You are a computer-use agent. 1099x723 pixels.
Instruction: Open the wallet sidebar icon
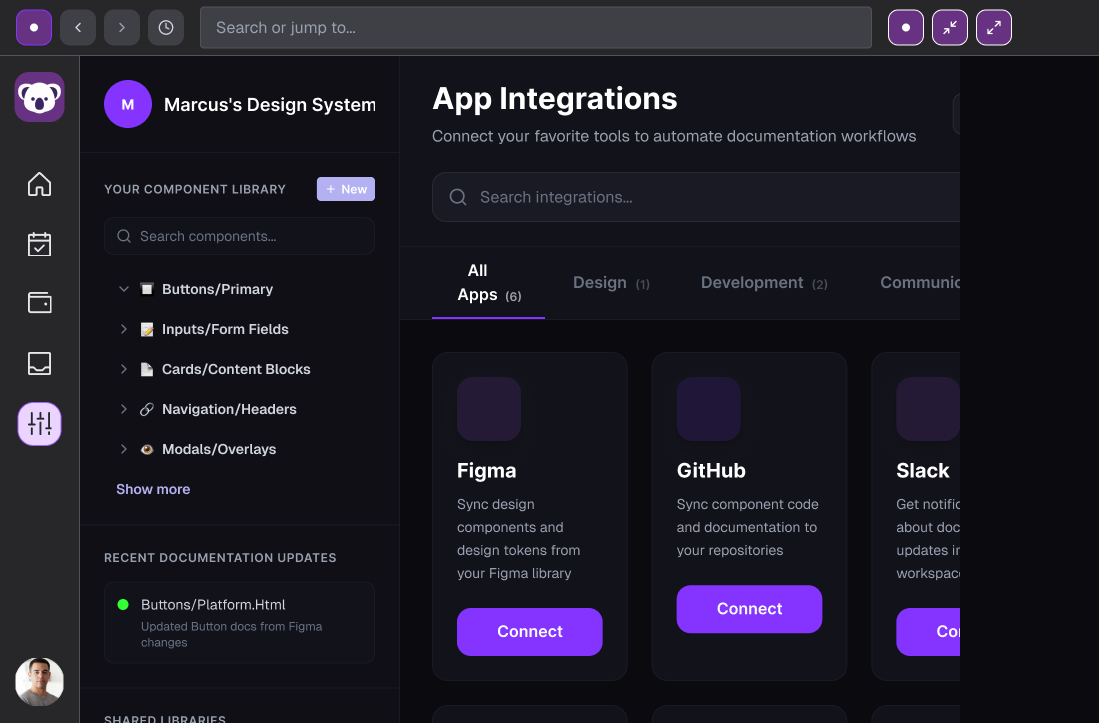click(39, 303)
